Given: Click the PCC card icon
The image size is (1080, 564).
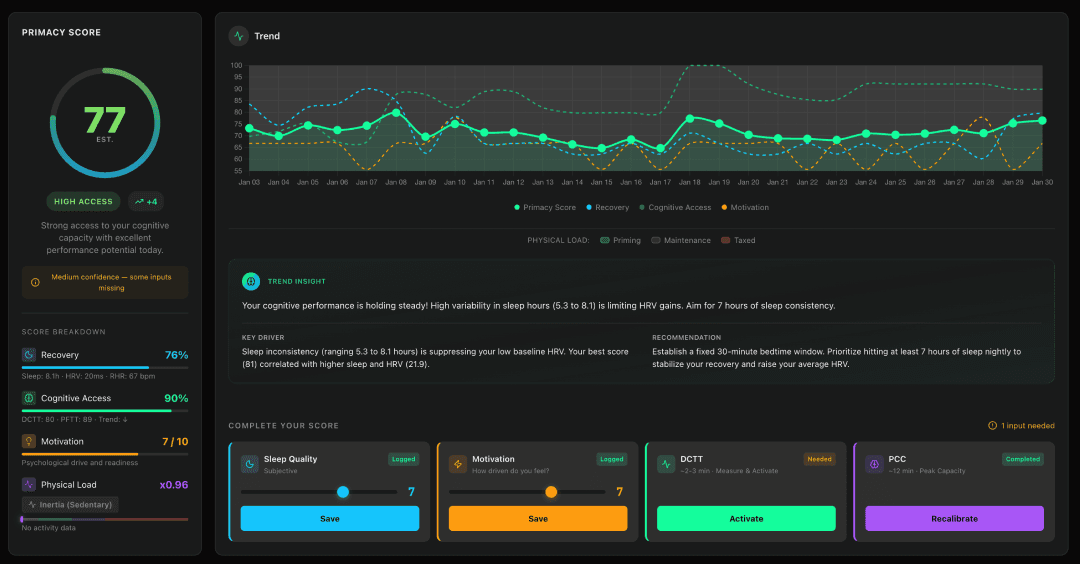Looking at the screenshot, I should click(874, 464).
